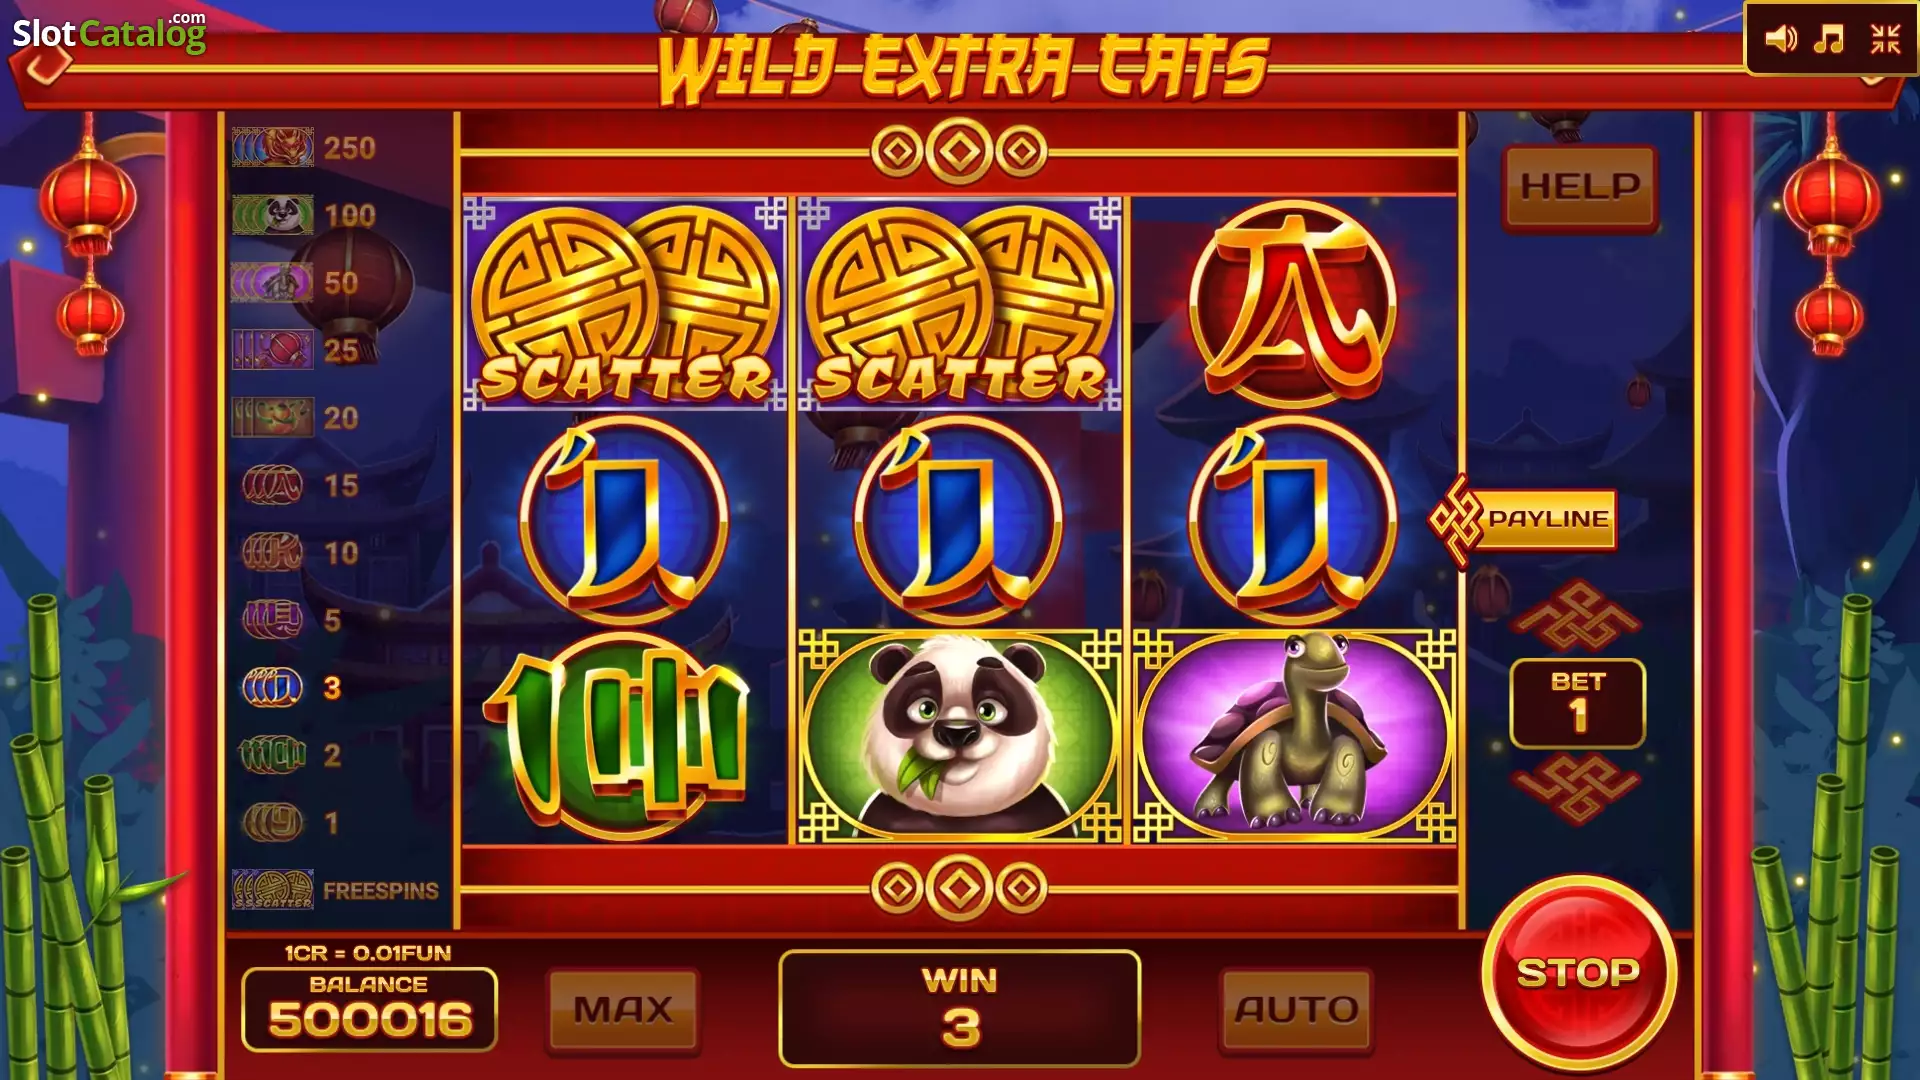
Task: Click the SlotCatalog.com logo
Action: tap(109, 33)
